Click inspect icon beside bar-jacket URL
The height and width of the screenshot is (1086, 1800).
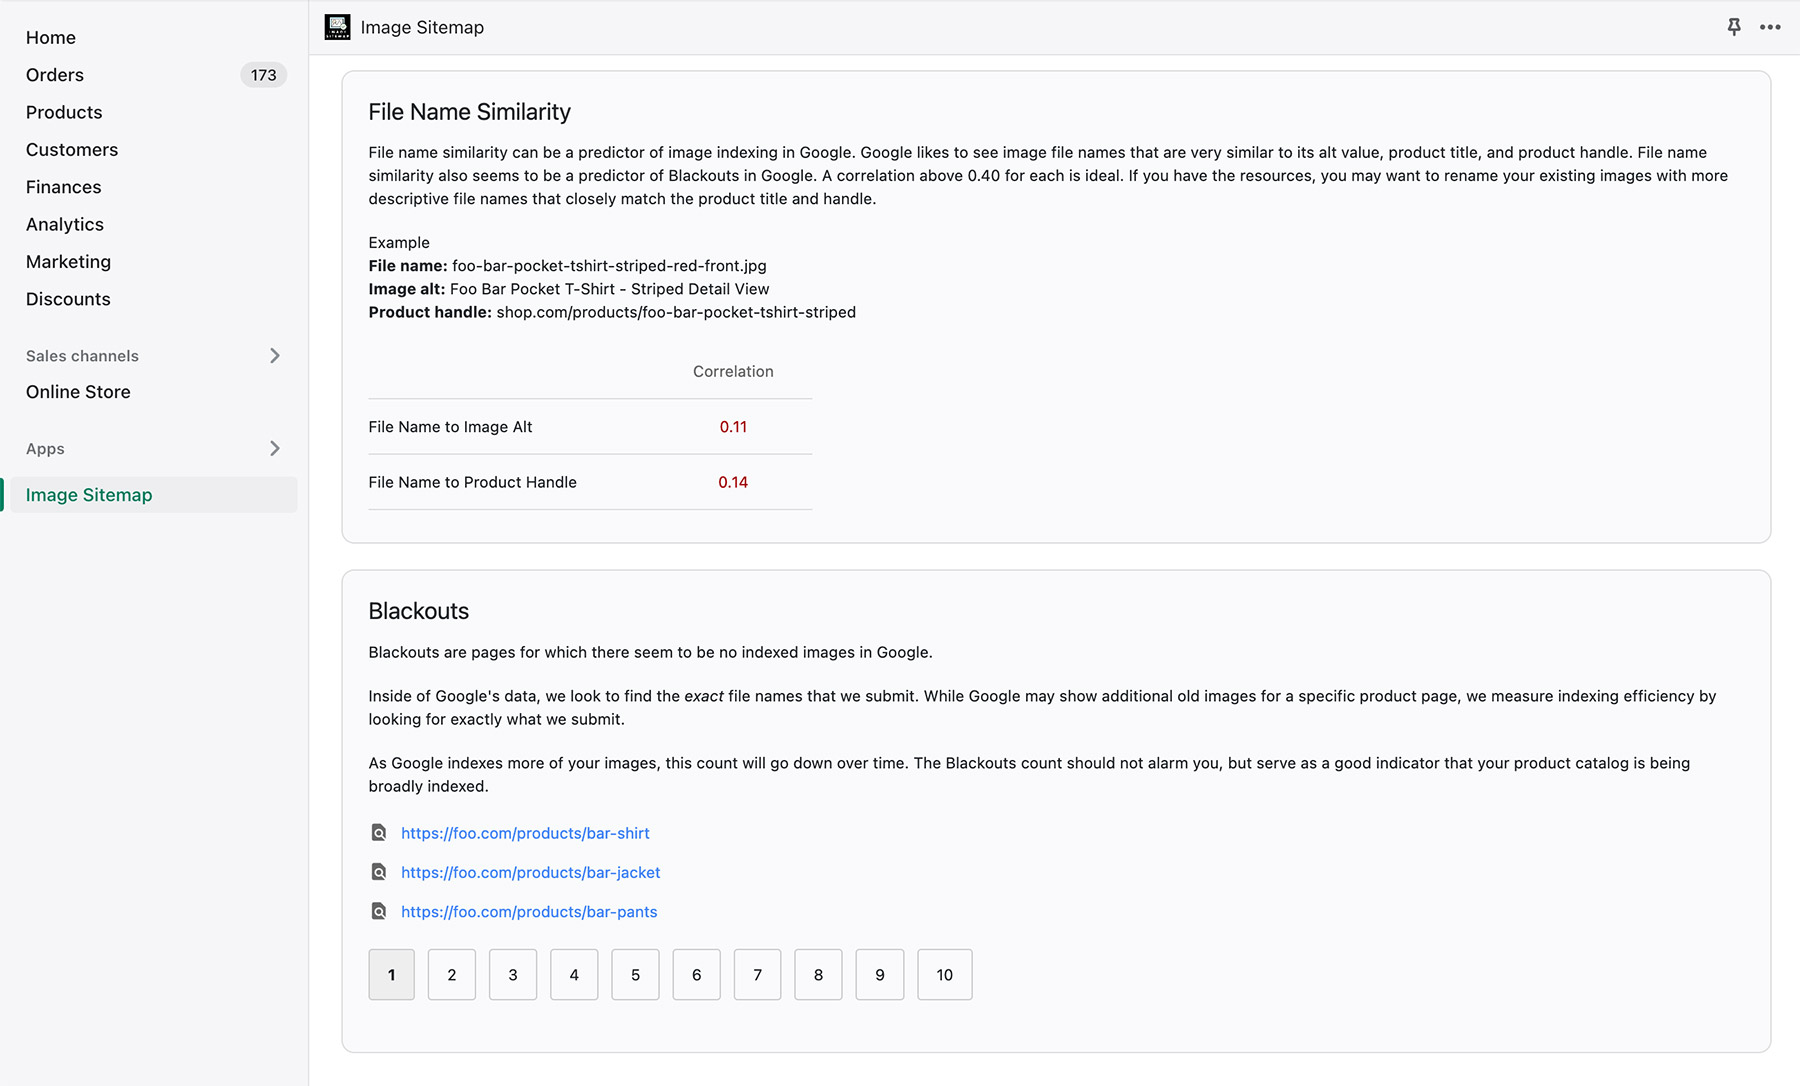[x=379, y=872]
